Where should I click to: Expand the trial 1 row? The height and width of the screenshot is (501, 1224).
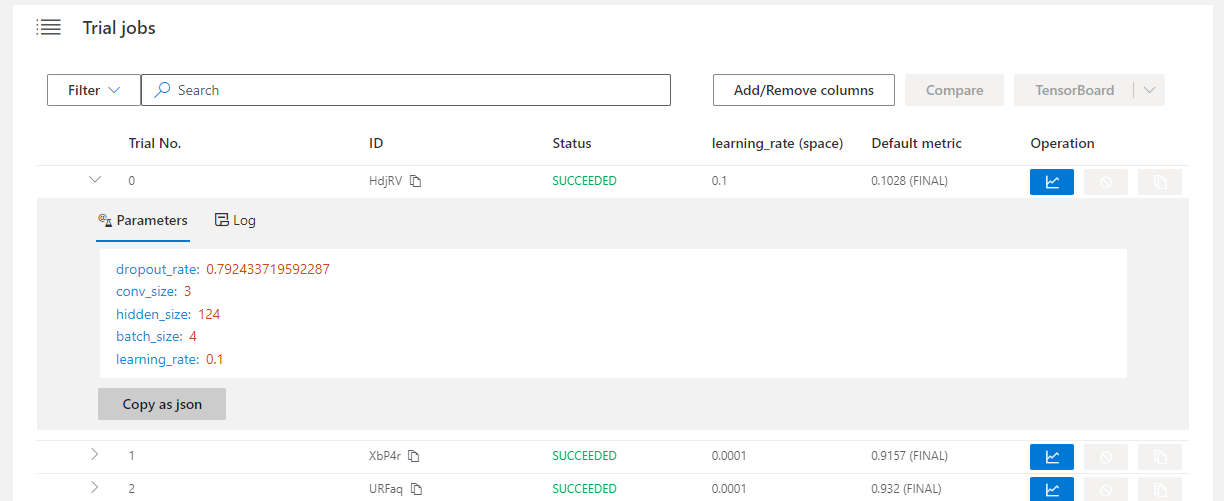pos(95,455)
